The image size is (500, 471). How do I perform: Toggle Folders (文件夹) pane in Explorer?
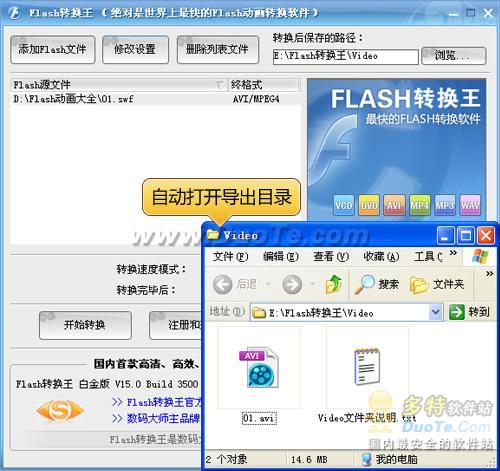[437, 284]
